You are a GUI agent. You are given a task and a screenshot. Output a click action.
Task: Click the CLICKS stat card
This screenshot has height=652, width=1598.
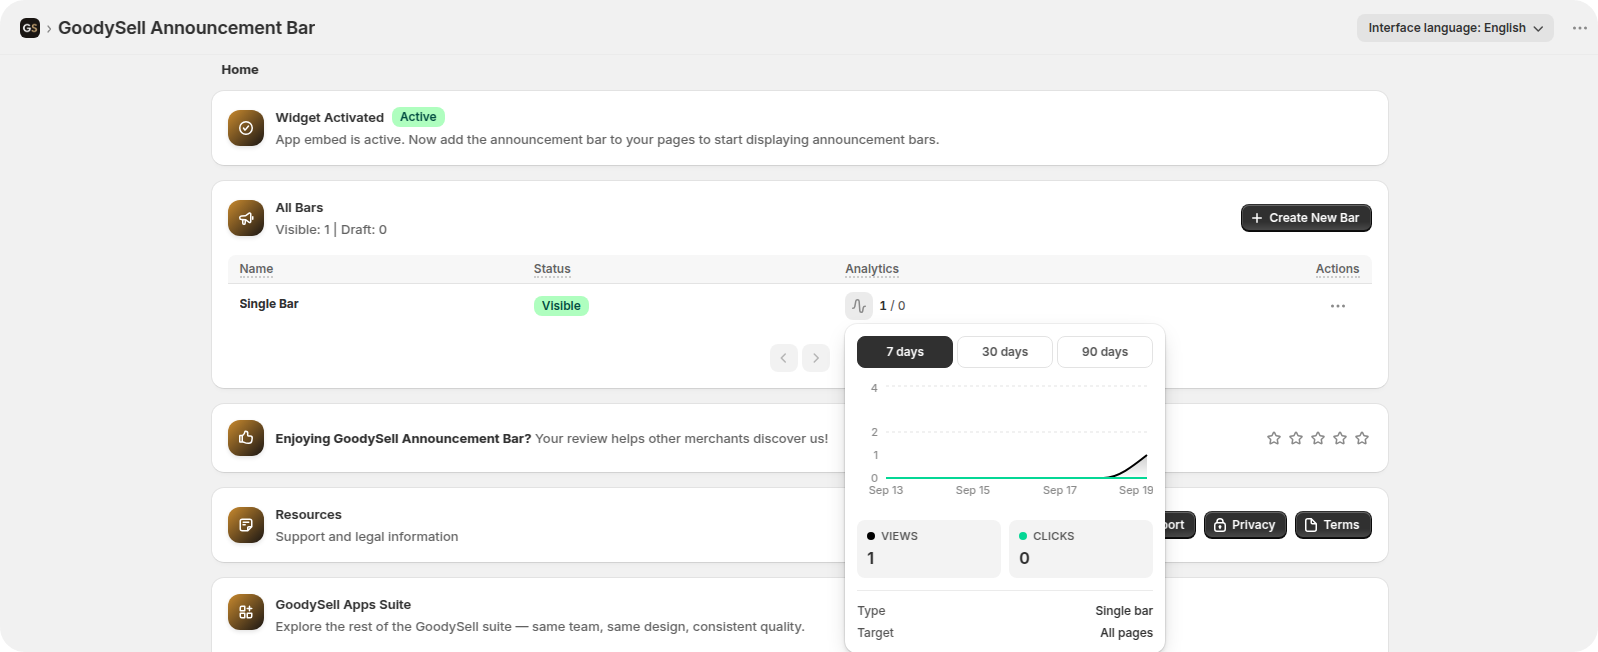click(x=1081, y=549)
